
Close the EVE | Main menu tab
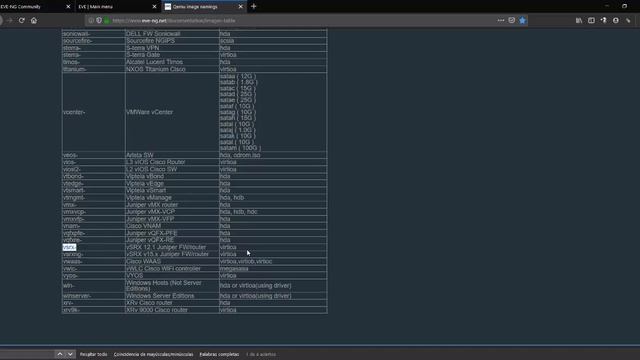[154, 7]
